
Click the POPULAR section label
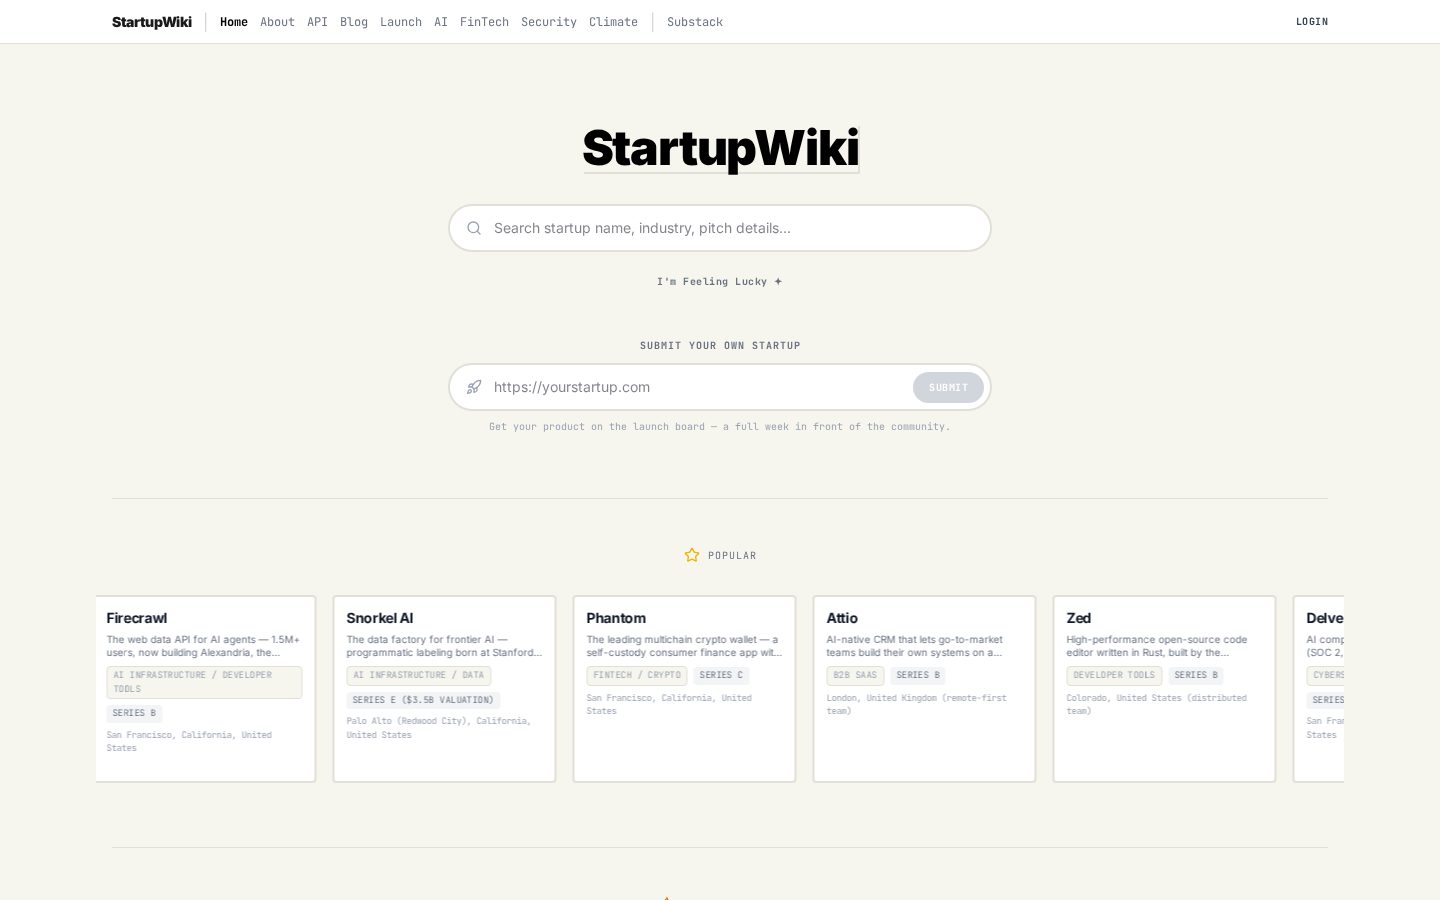pos(732,556)
